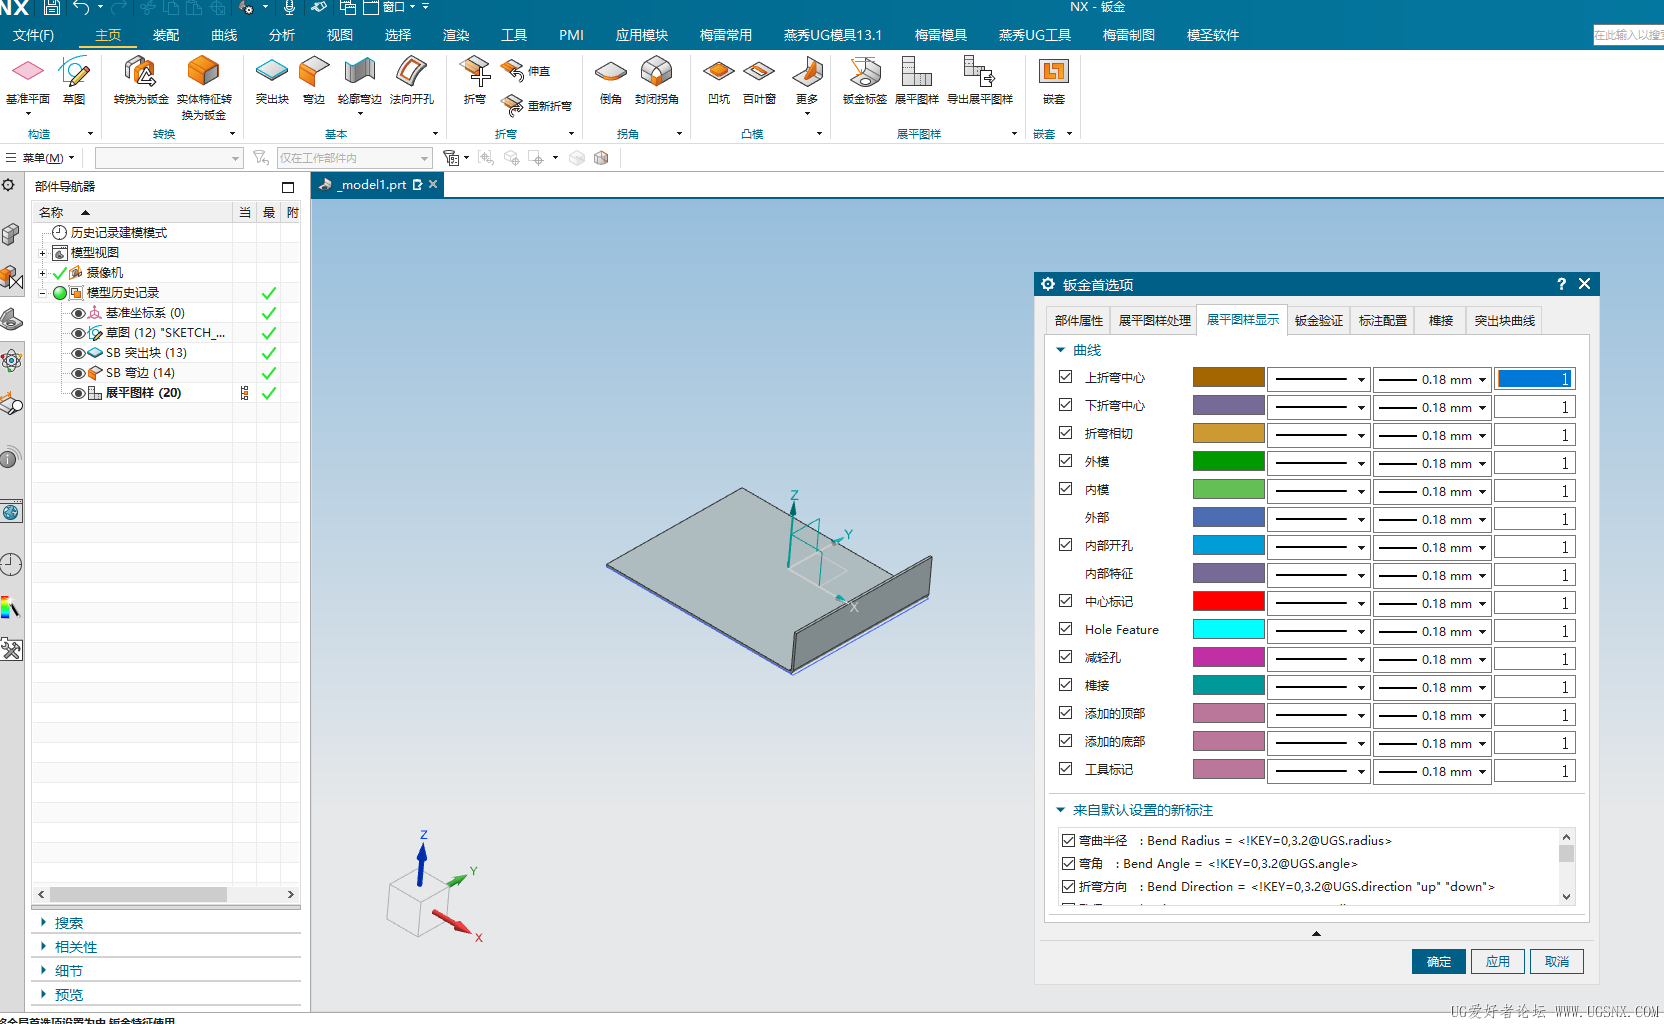This screenshot has height=1024, width=1664.
Task: Expand the 搜索 panel
Action: 43,922
